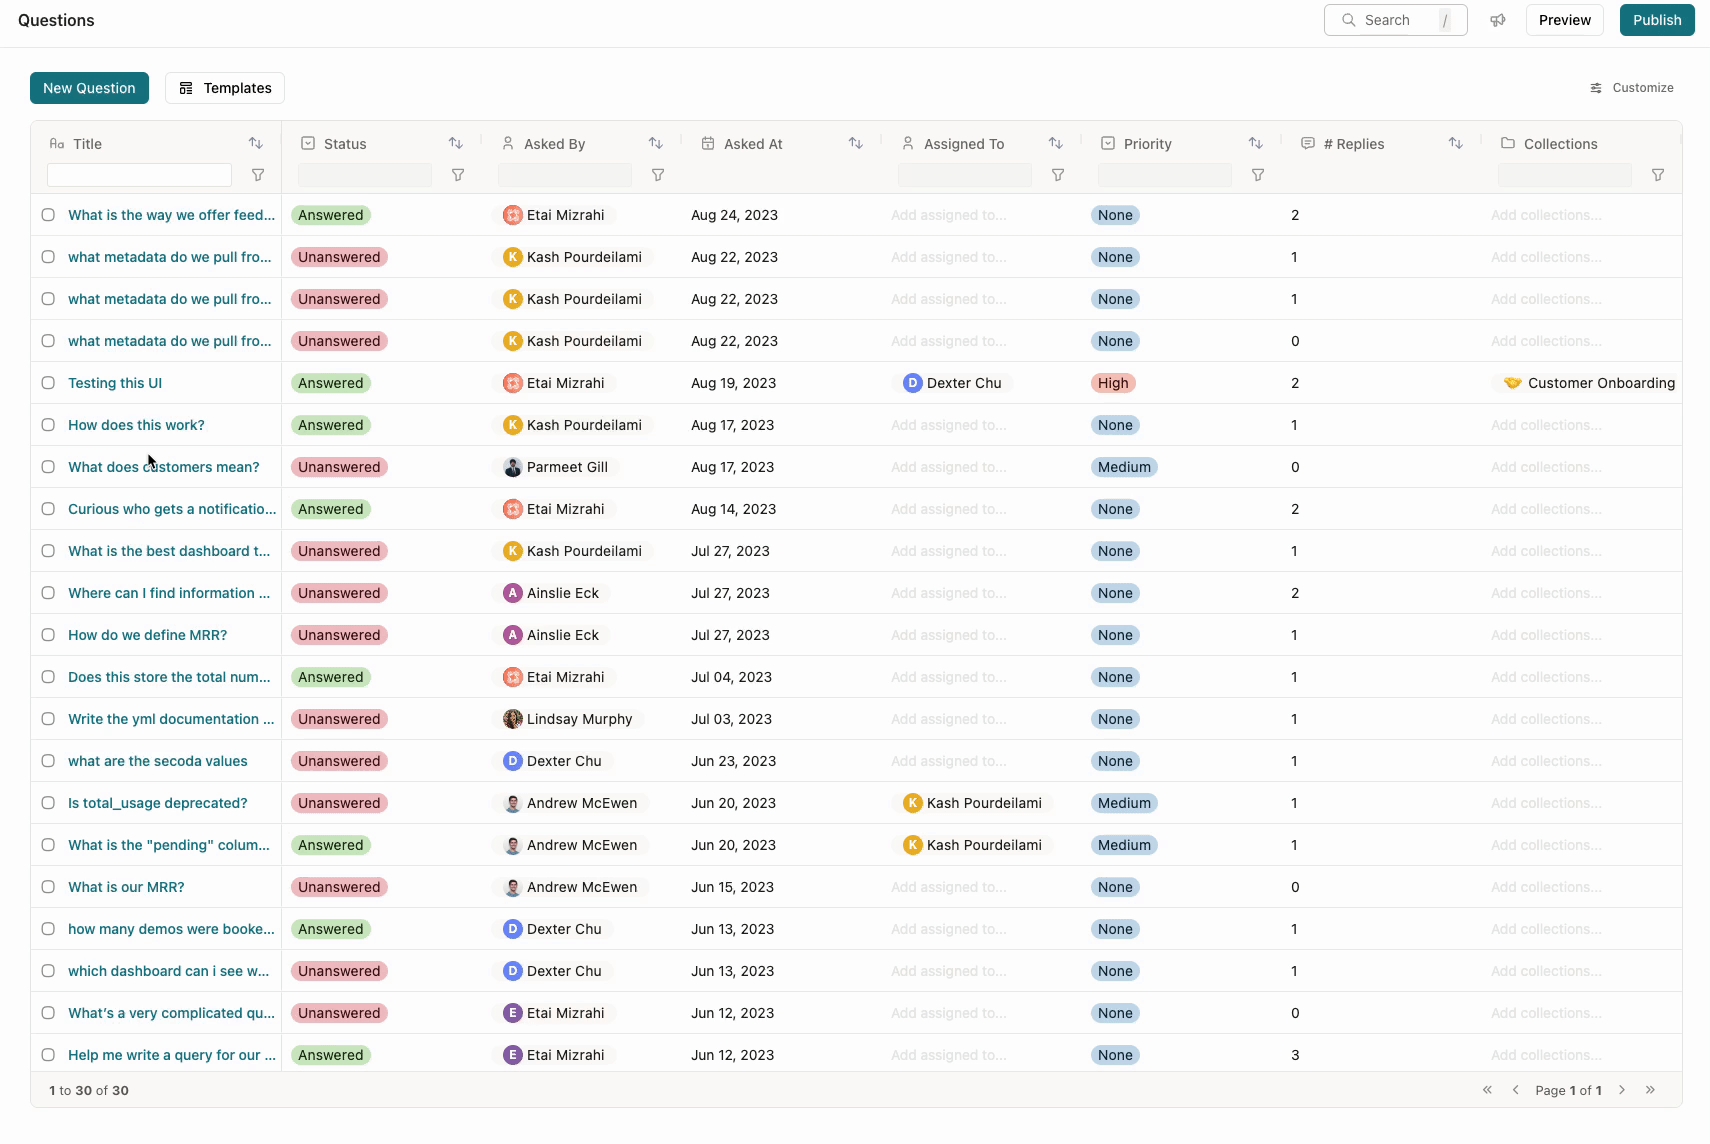Open the How does this work? question
The height and width of the screenshot is (1144, 1710).
[x=136, y=425]
